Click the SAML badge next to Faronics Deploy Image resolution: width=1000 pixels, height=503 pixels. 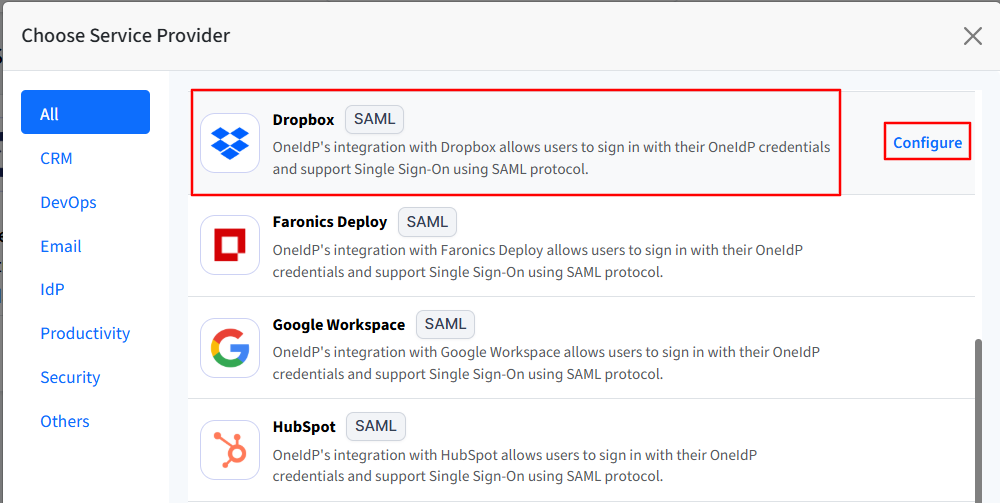pyautogui.click(x=427, y=222)
